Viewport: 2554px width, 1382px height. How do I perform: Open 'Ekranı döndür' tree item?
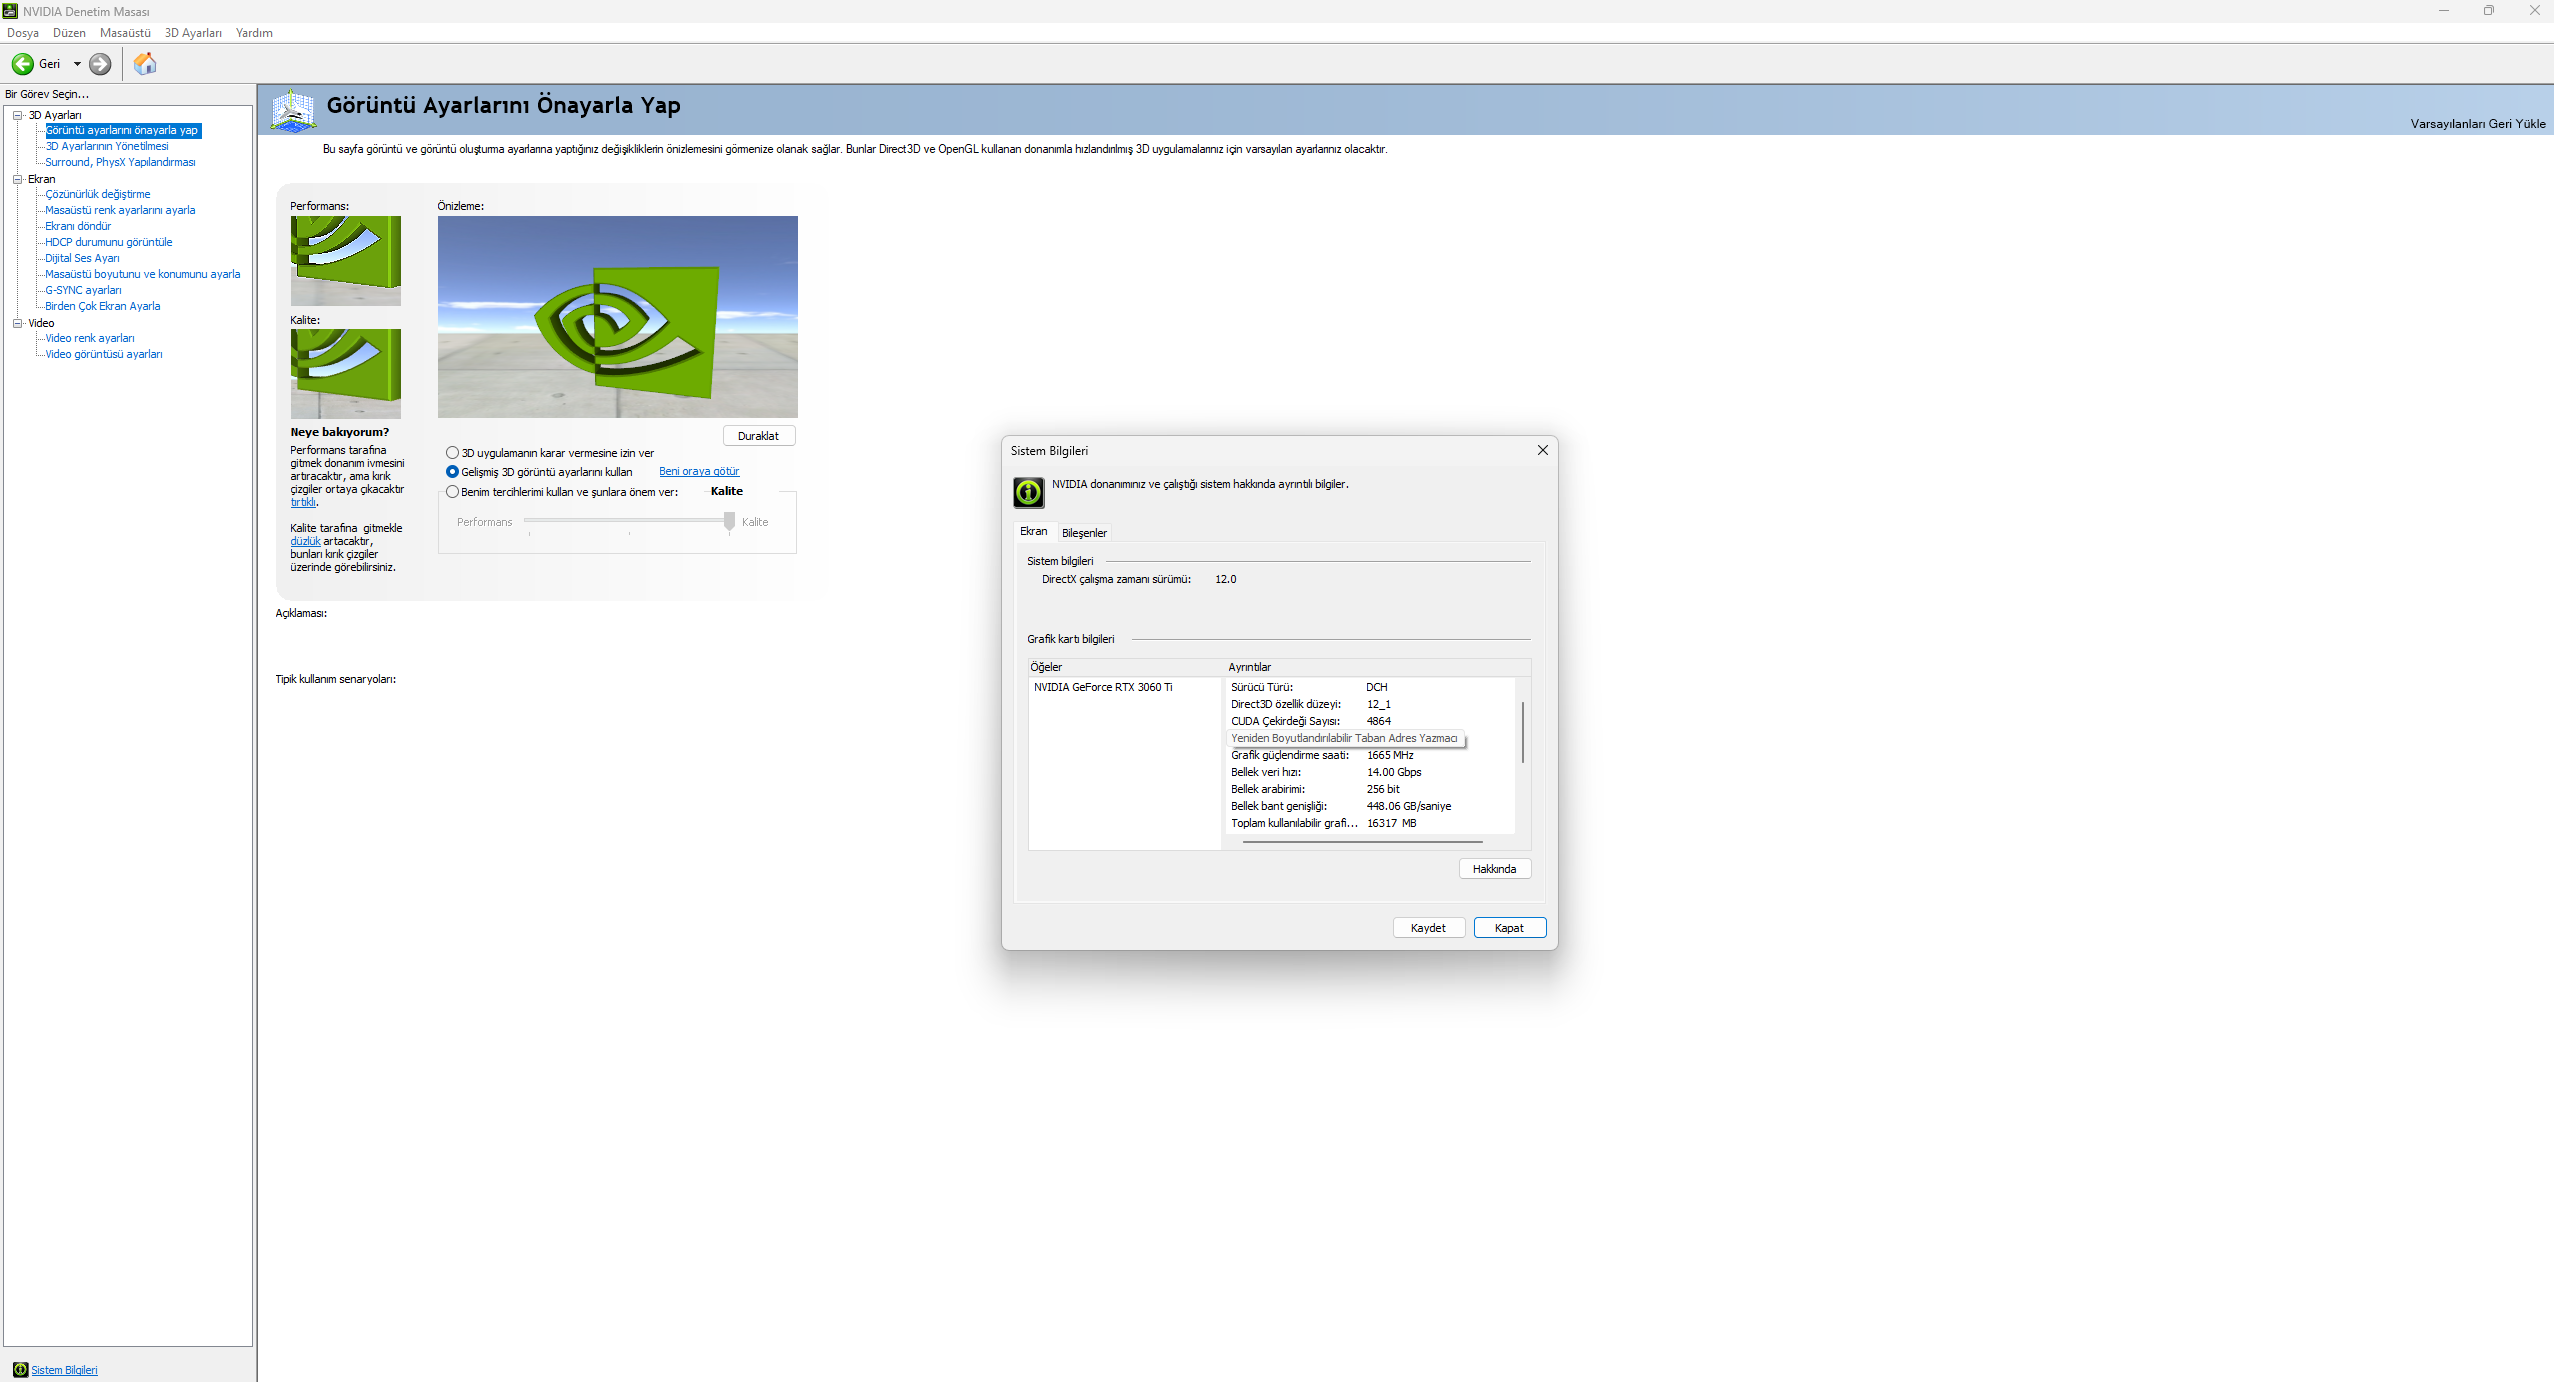coord(78,226)
